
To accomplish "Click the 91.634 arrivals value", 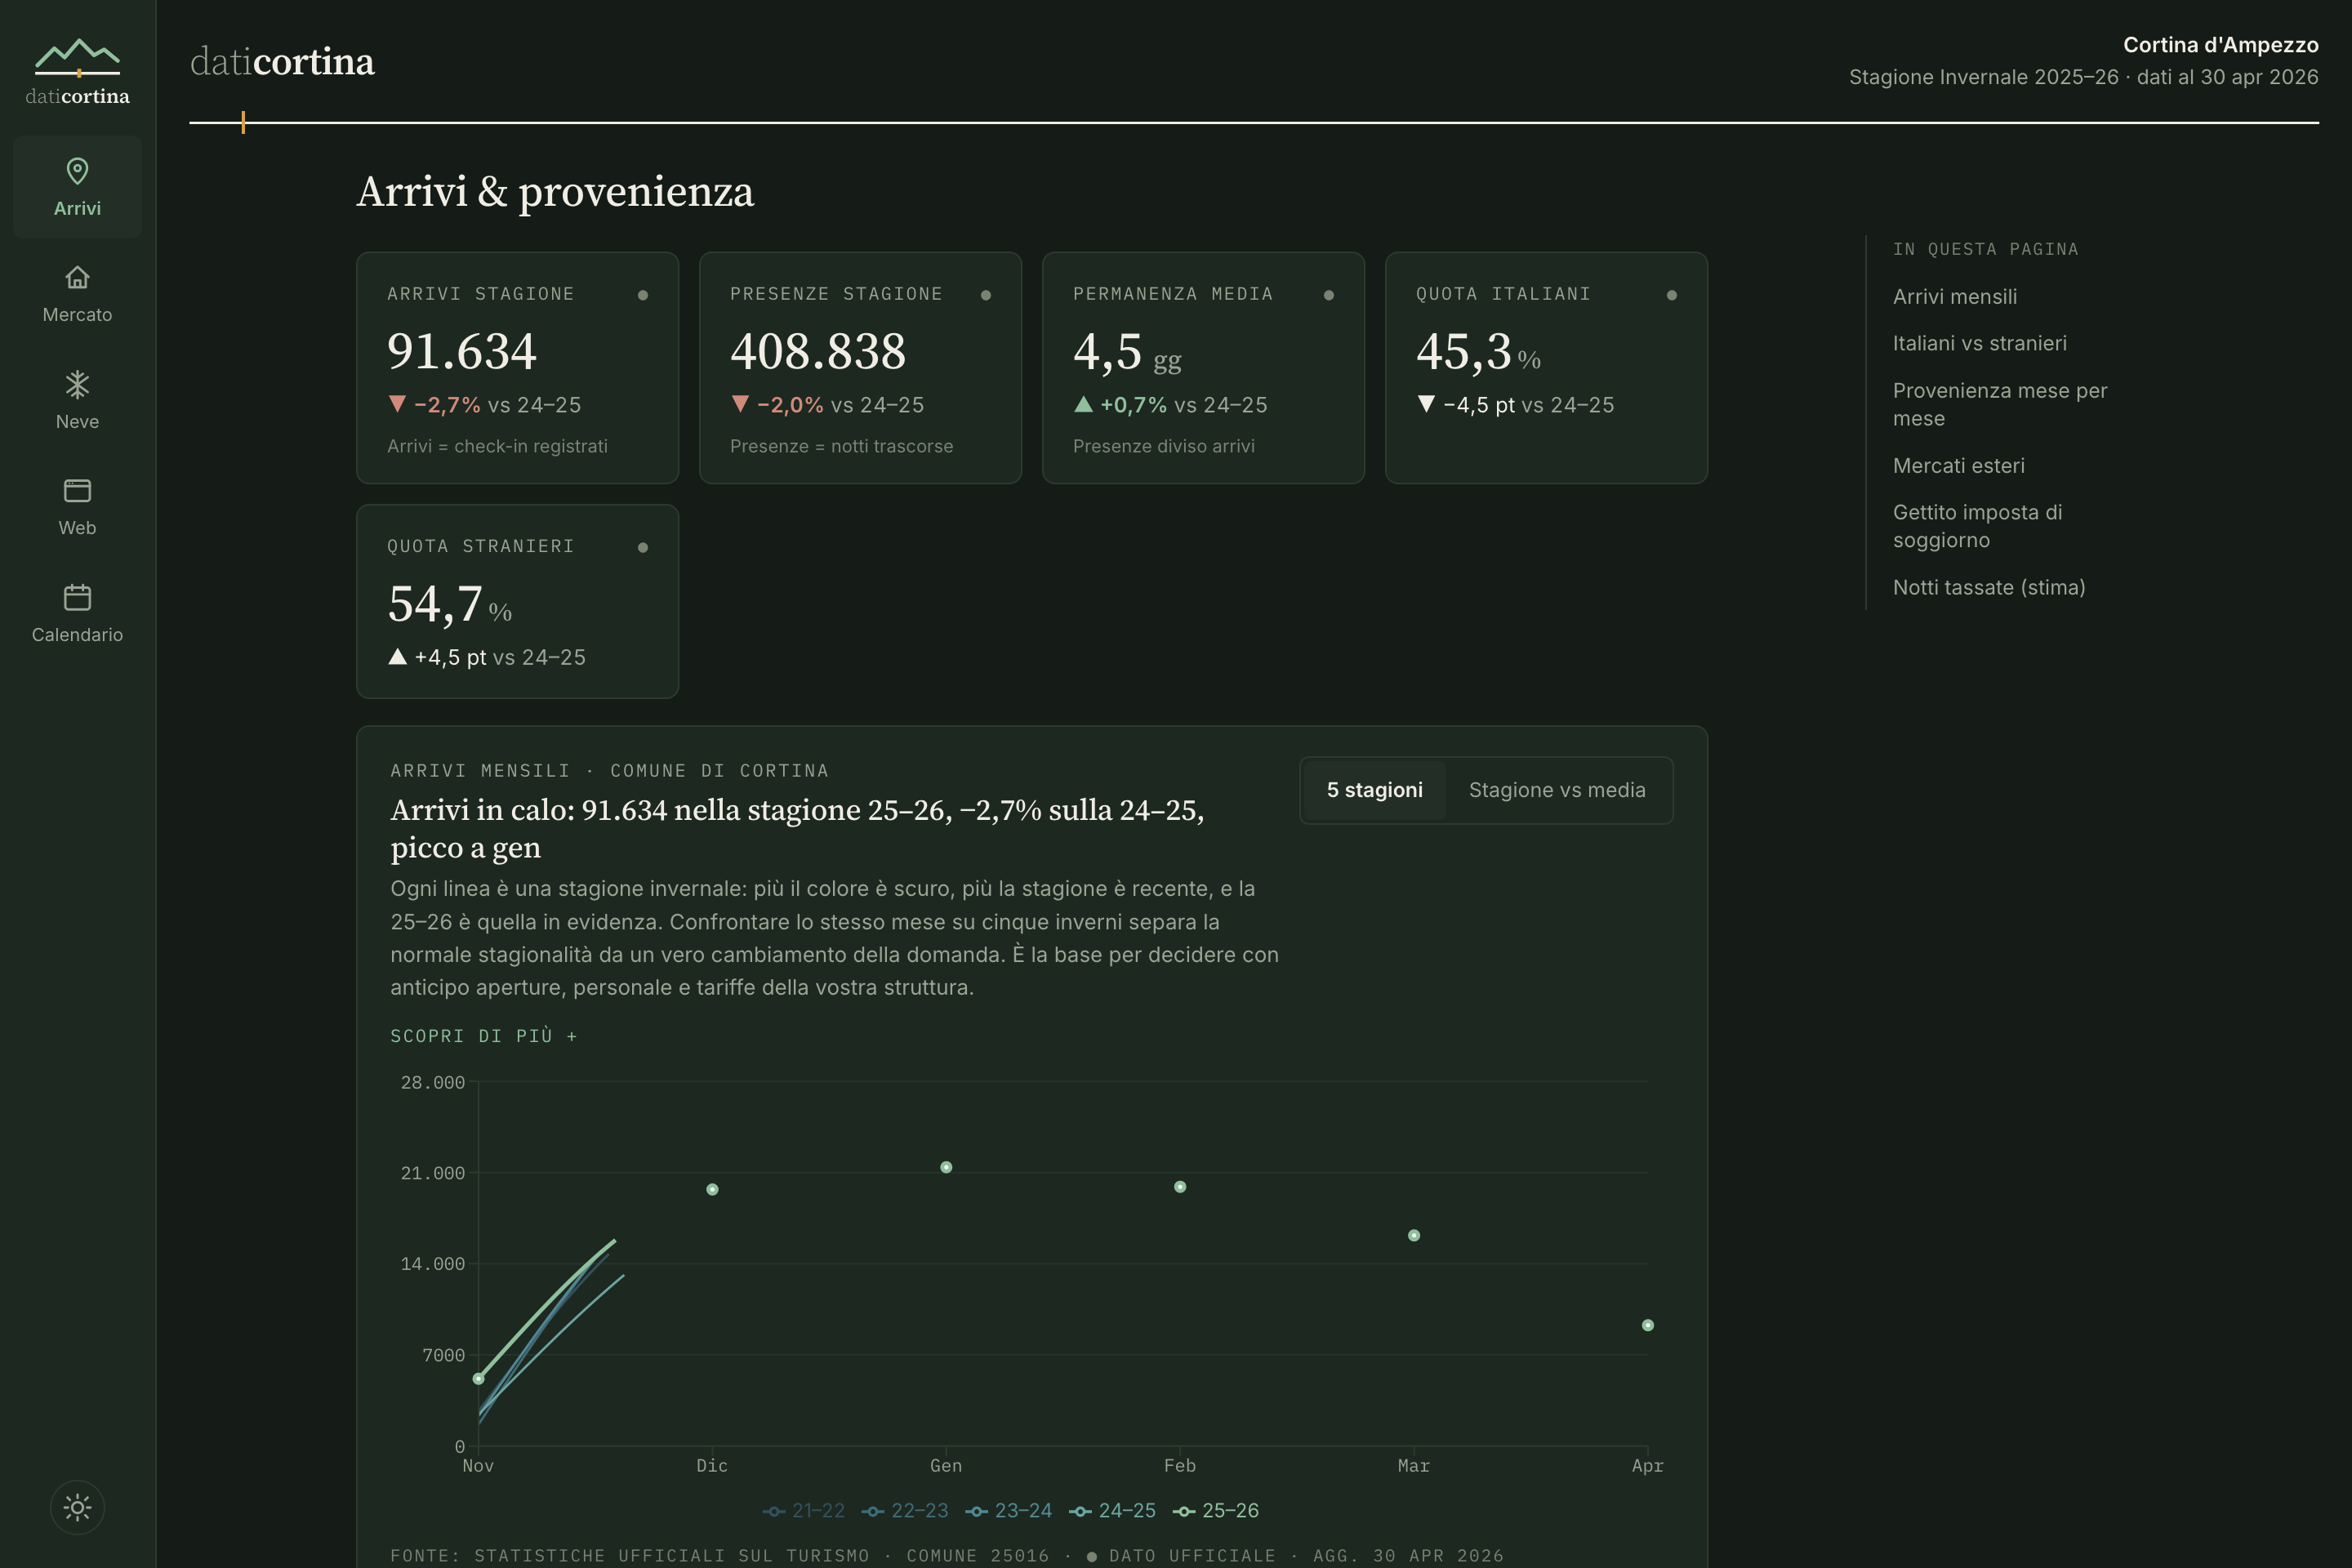I will click(x=462, y=351).
